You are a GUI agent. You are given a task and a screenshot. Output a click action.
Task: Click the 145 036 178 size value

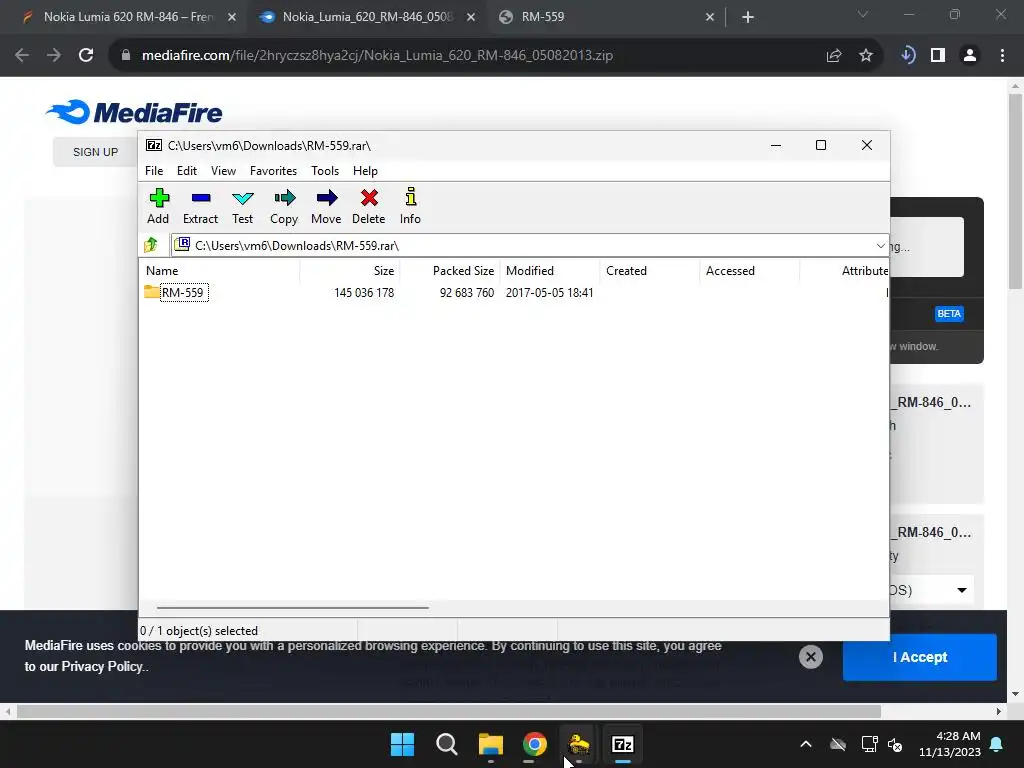click(364, 293)
